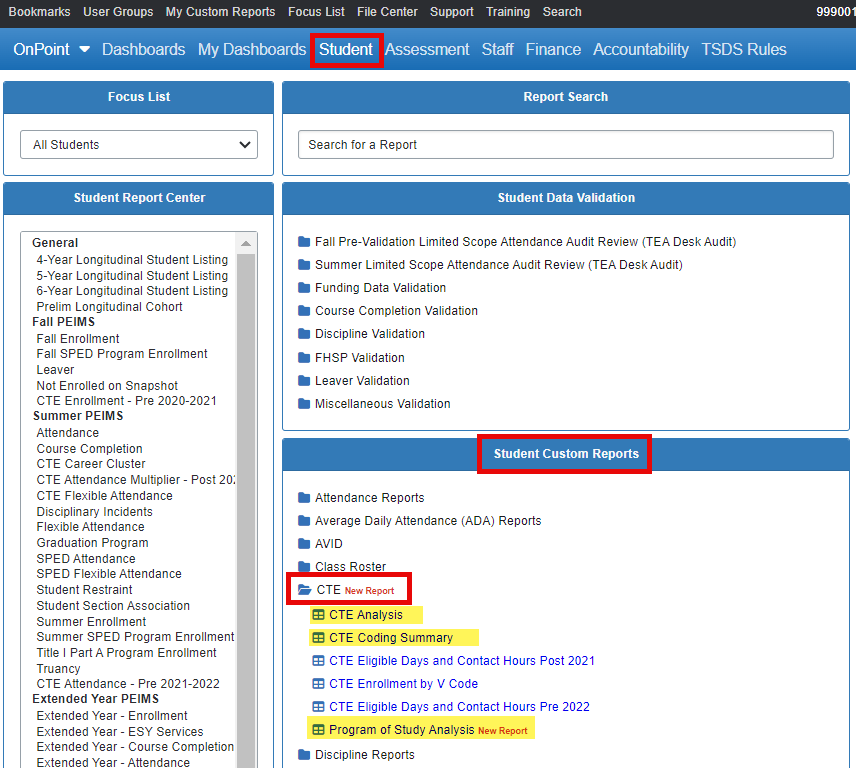The image size is (856, 768).
Task: Click the folder icon beside Leaver Validation
Action: tap(302, 380)
